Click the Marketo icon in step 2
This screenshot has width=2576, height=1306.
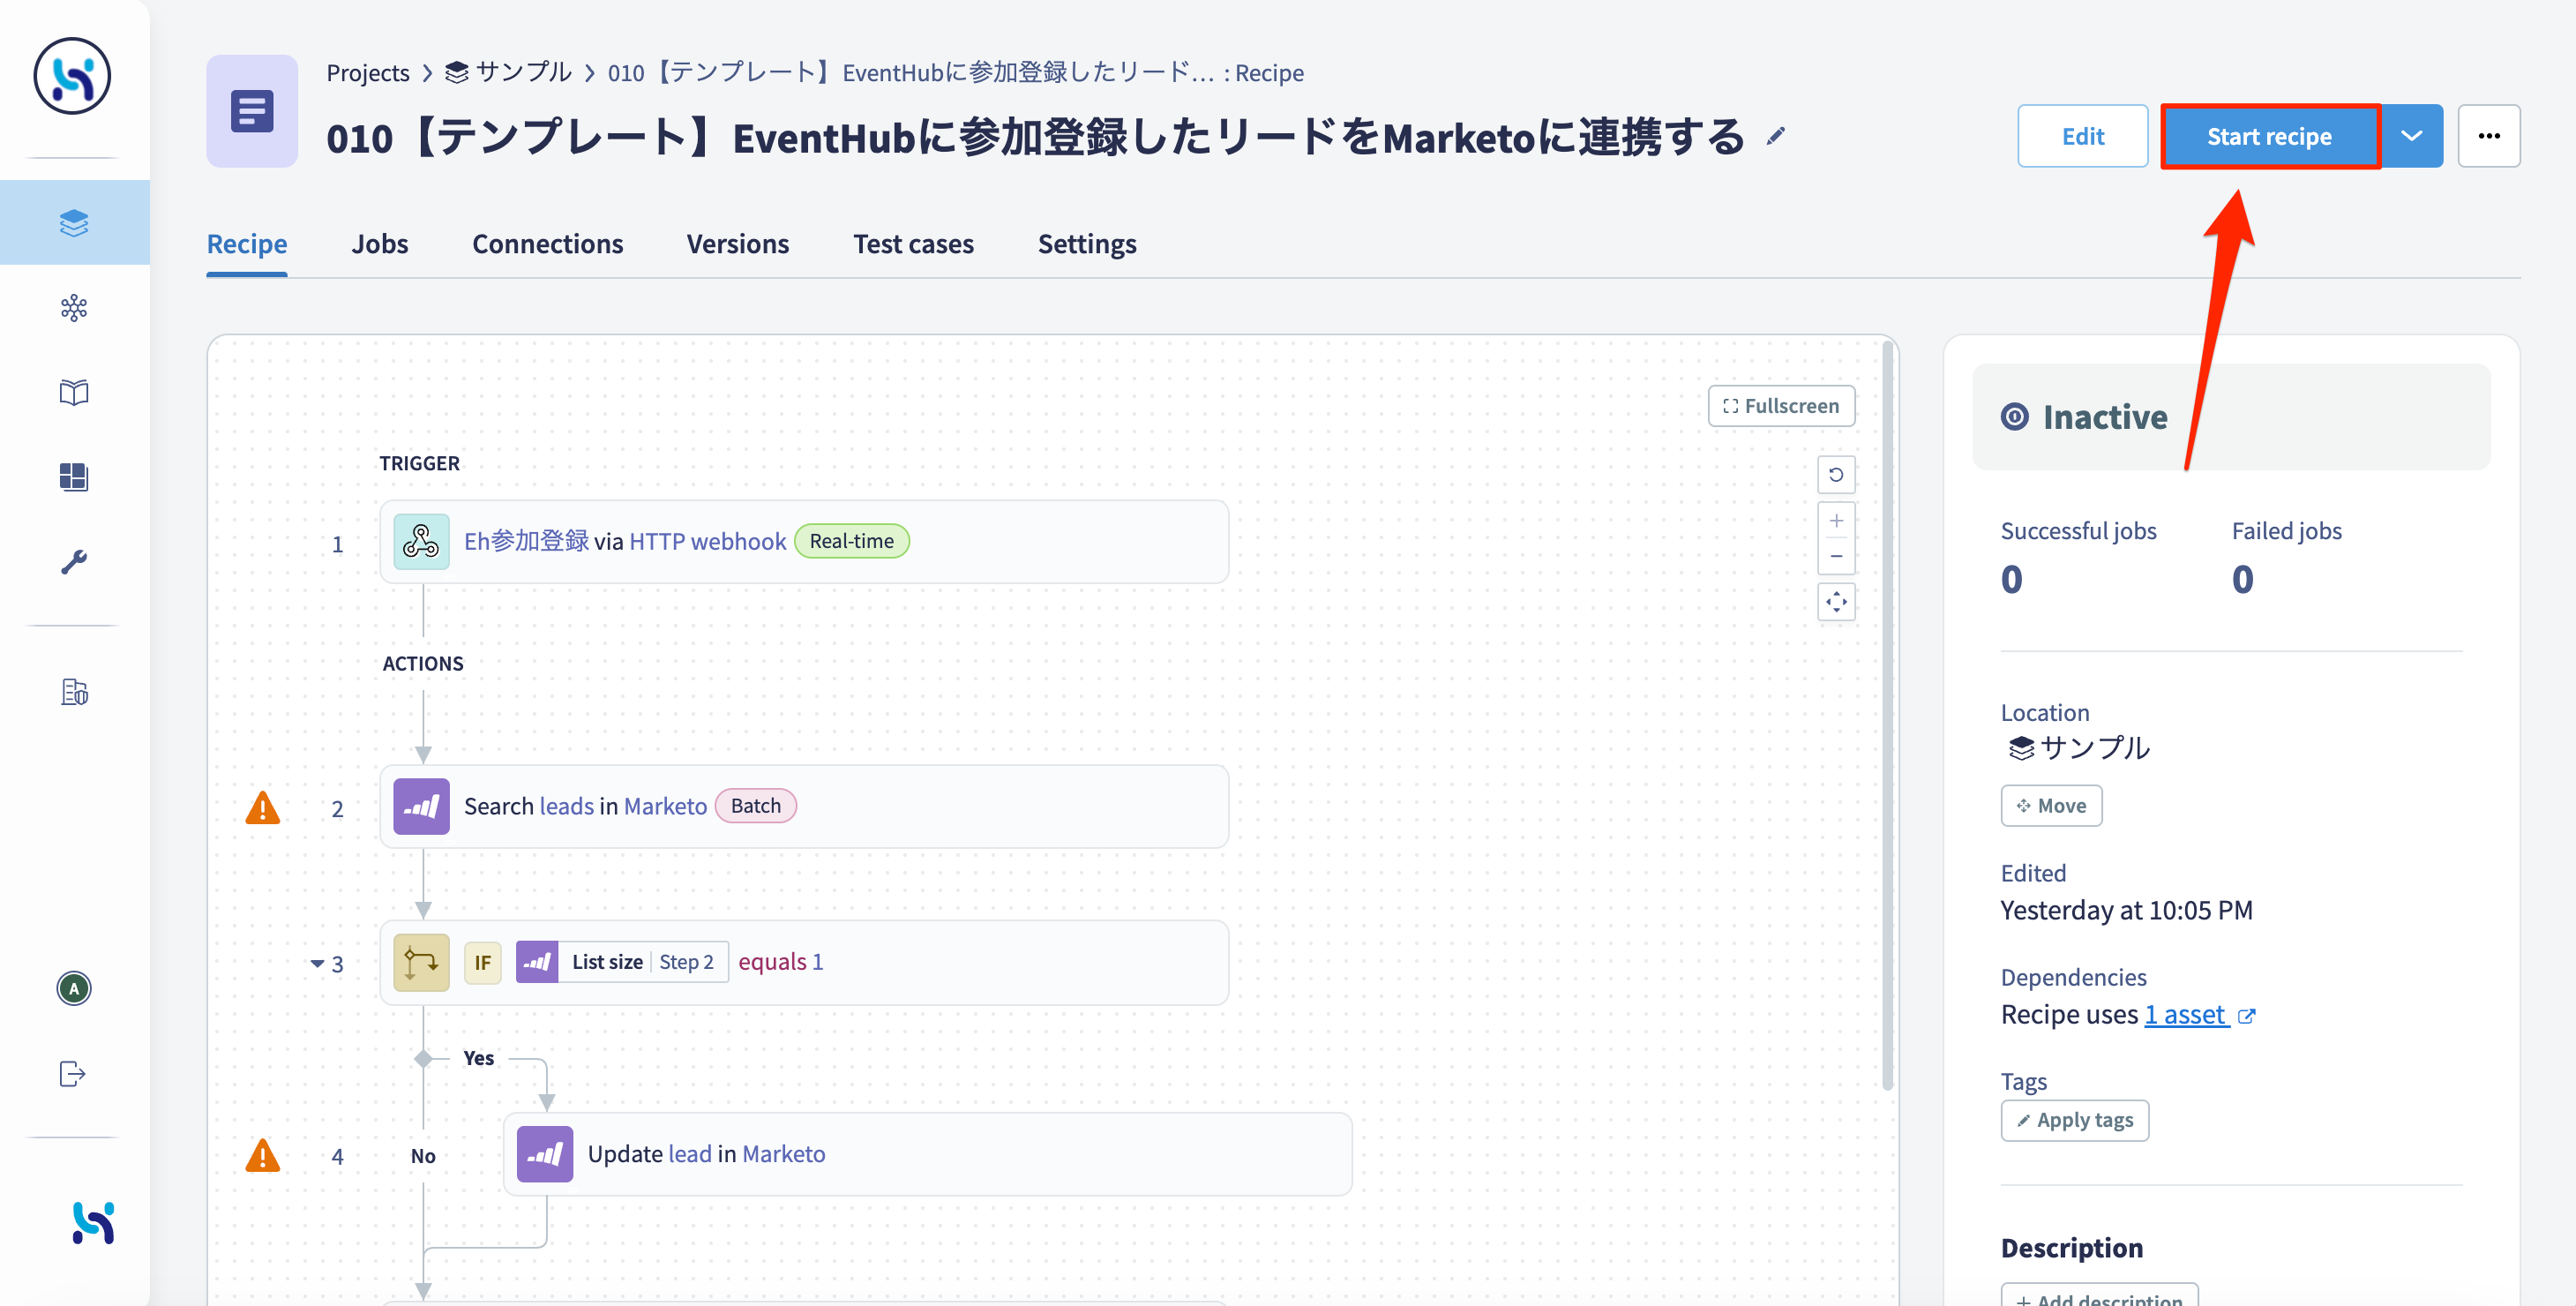click(421, 806)
